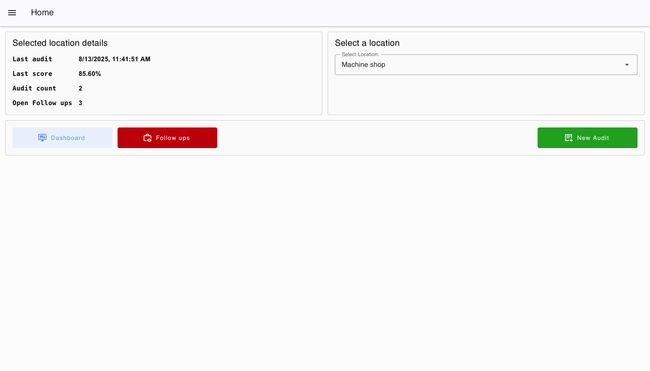Click the Audit count label
The image size is (650, 371).
[34, 88]
